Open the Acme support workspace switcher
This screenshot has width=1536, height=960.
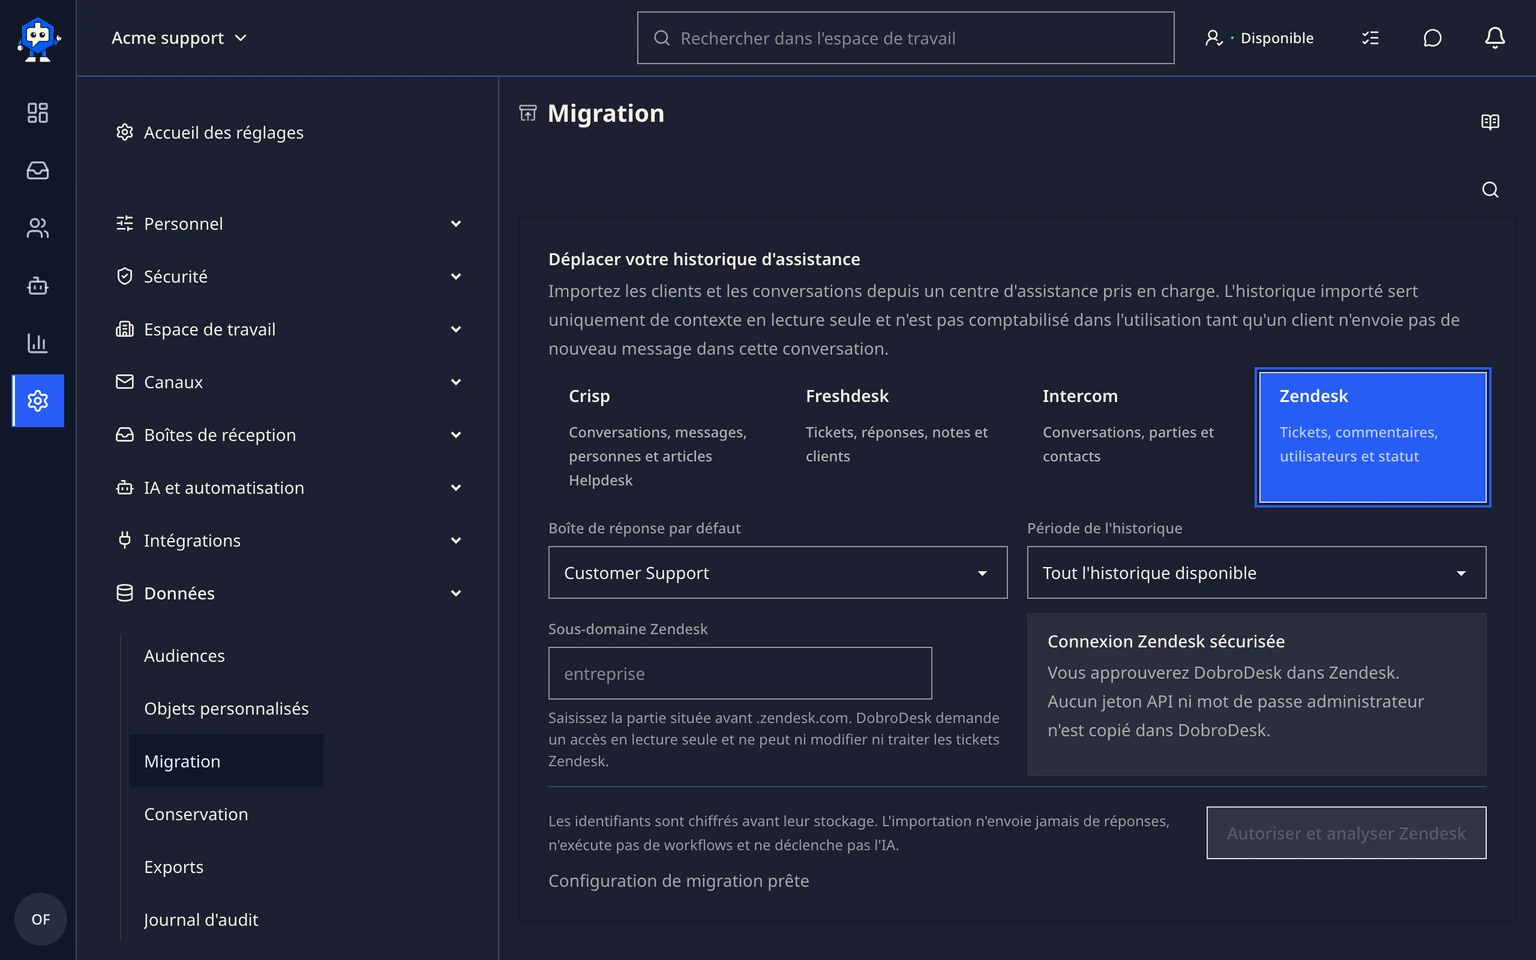tap(179, 38)
